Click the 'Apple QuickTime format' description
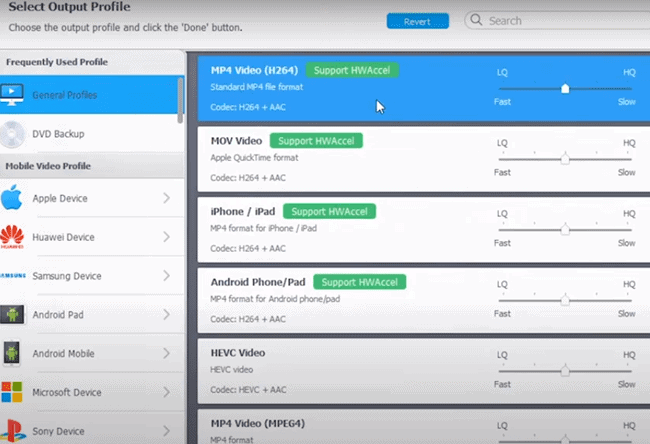The image size is (650, 444). click(254, 158)
